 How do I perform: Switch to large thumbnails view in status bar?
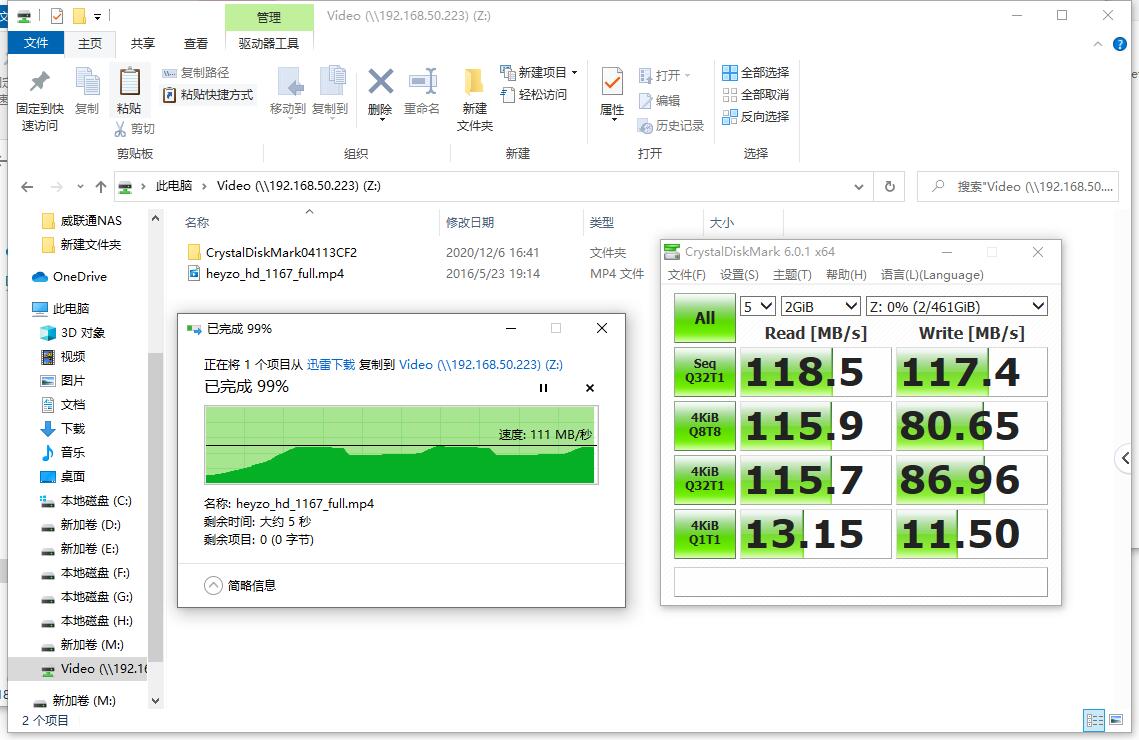(1115, 719)
